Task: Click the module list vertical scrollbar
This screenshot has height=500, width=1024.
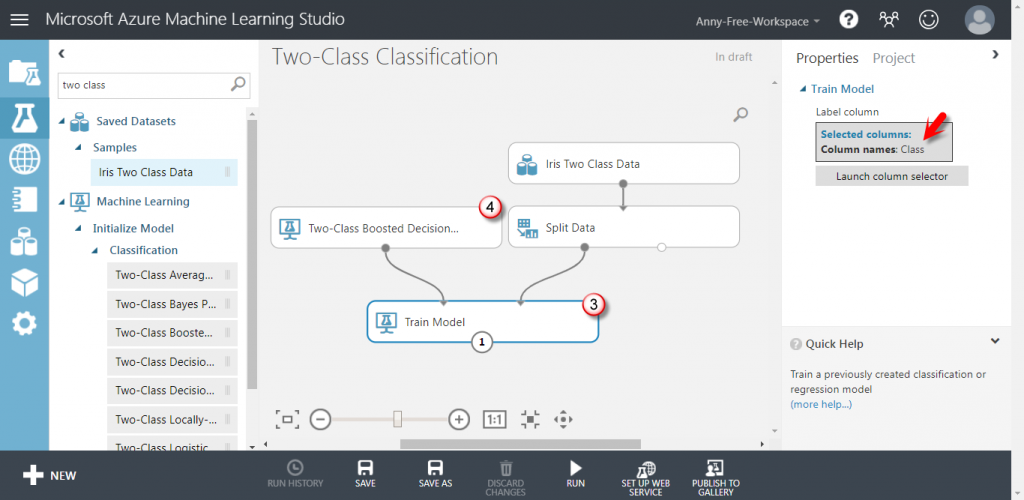Action: [x=253, y=255]
